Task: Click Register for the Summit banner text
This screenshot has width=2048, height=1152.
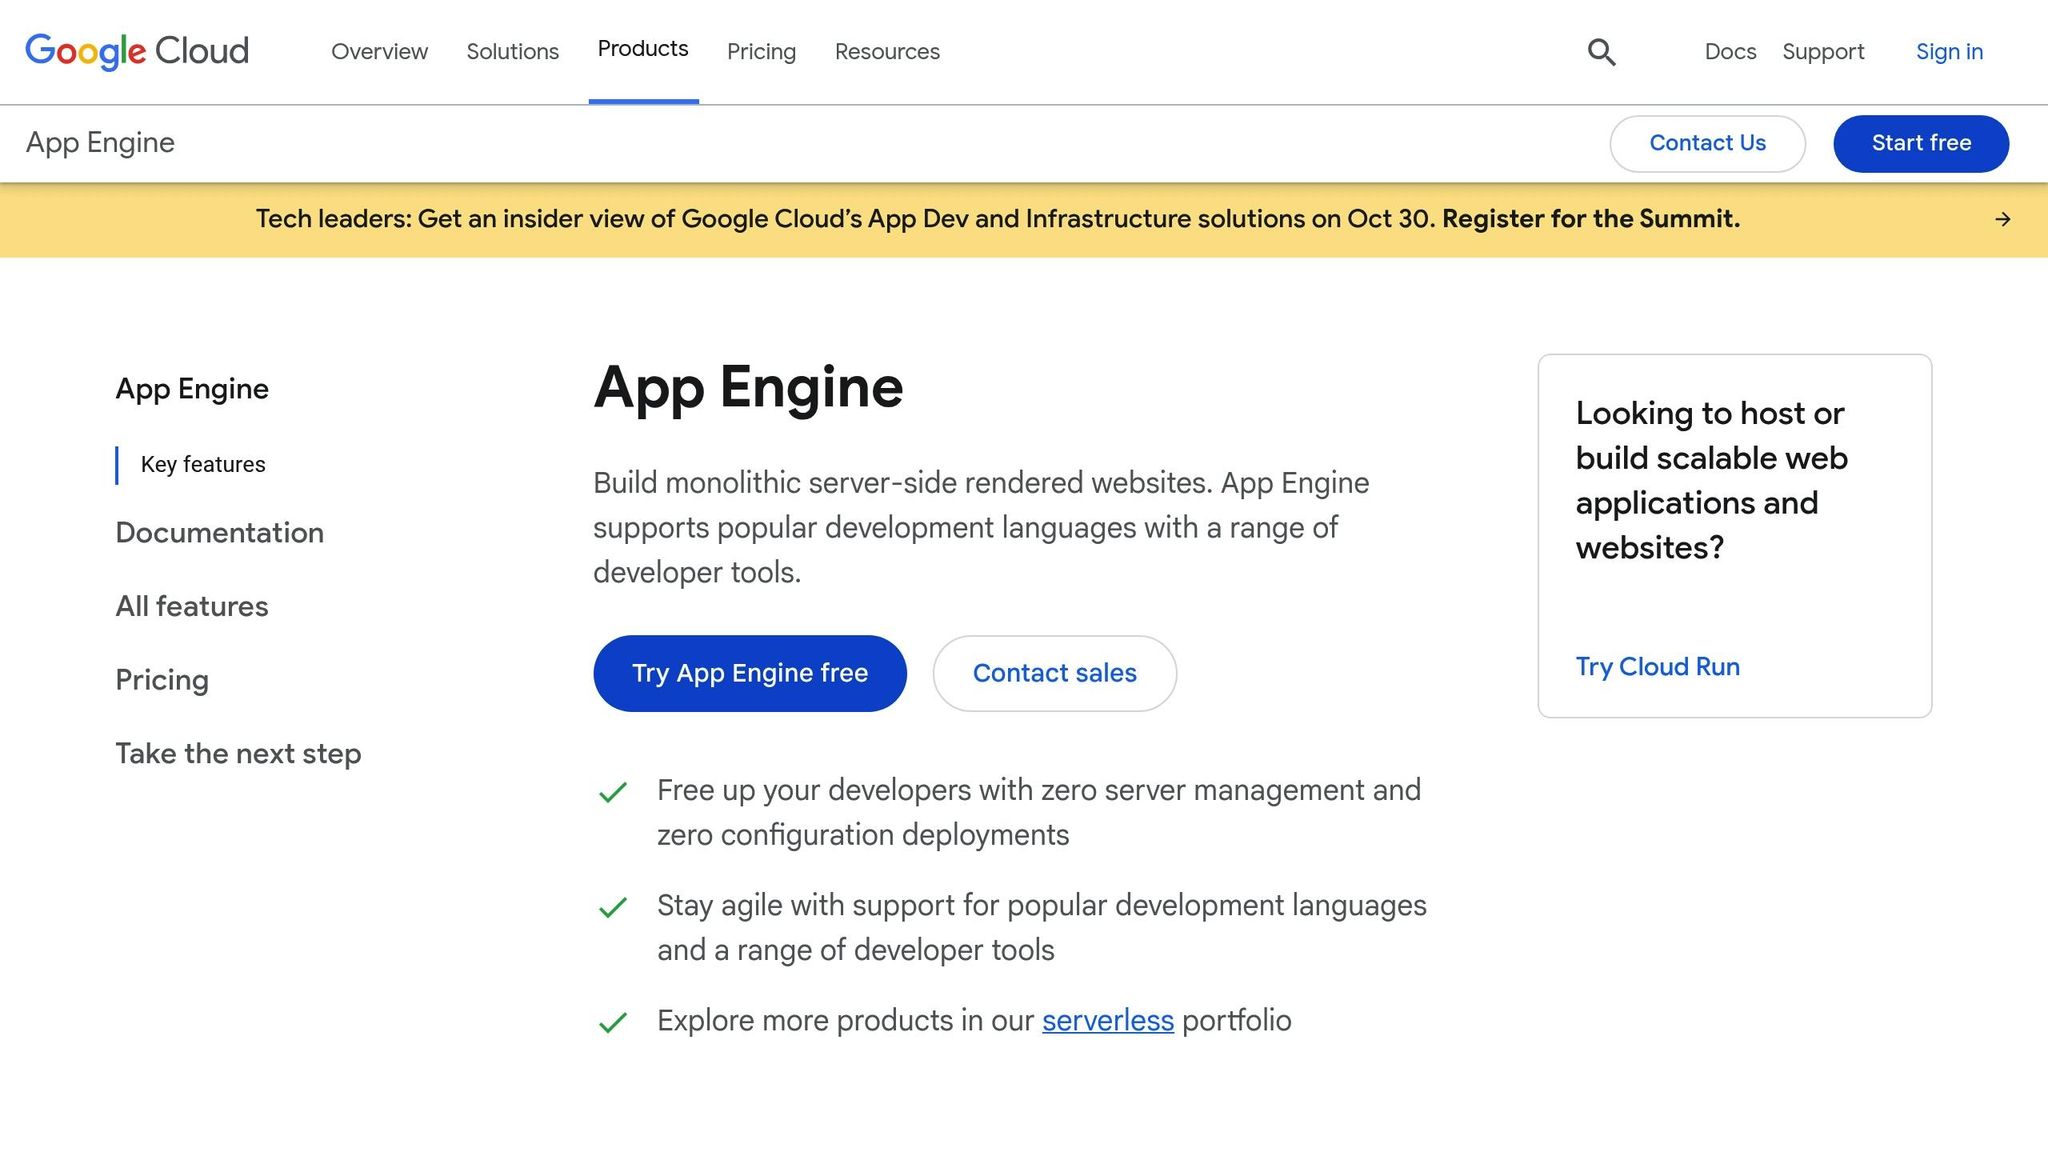Action: (x=1590, y=219)
